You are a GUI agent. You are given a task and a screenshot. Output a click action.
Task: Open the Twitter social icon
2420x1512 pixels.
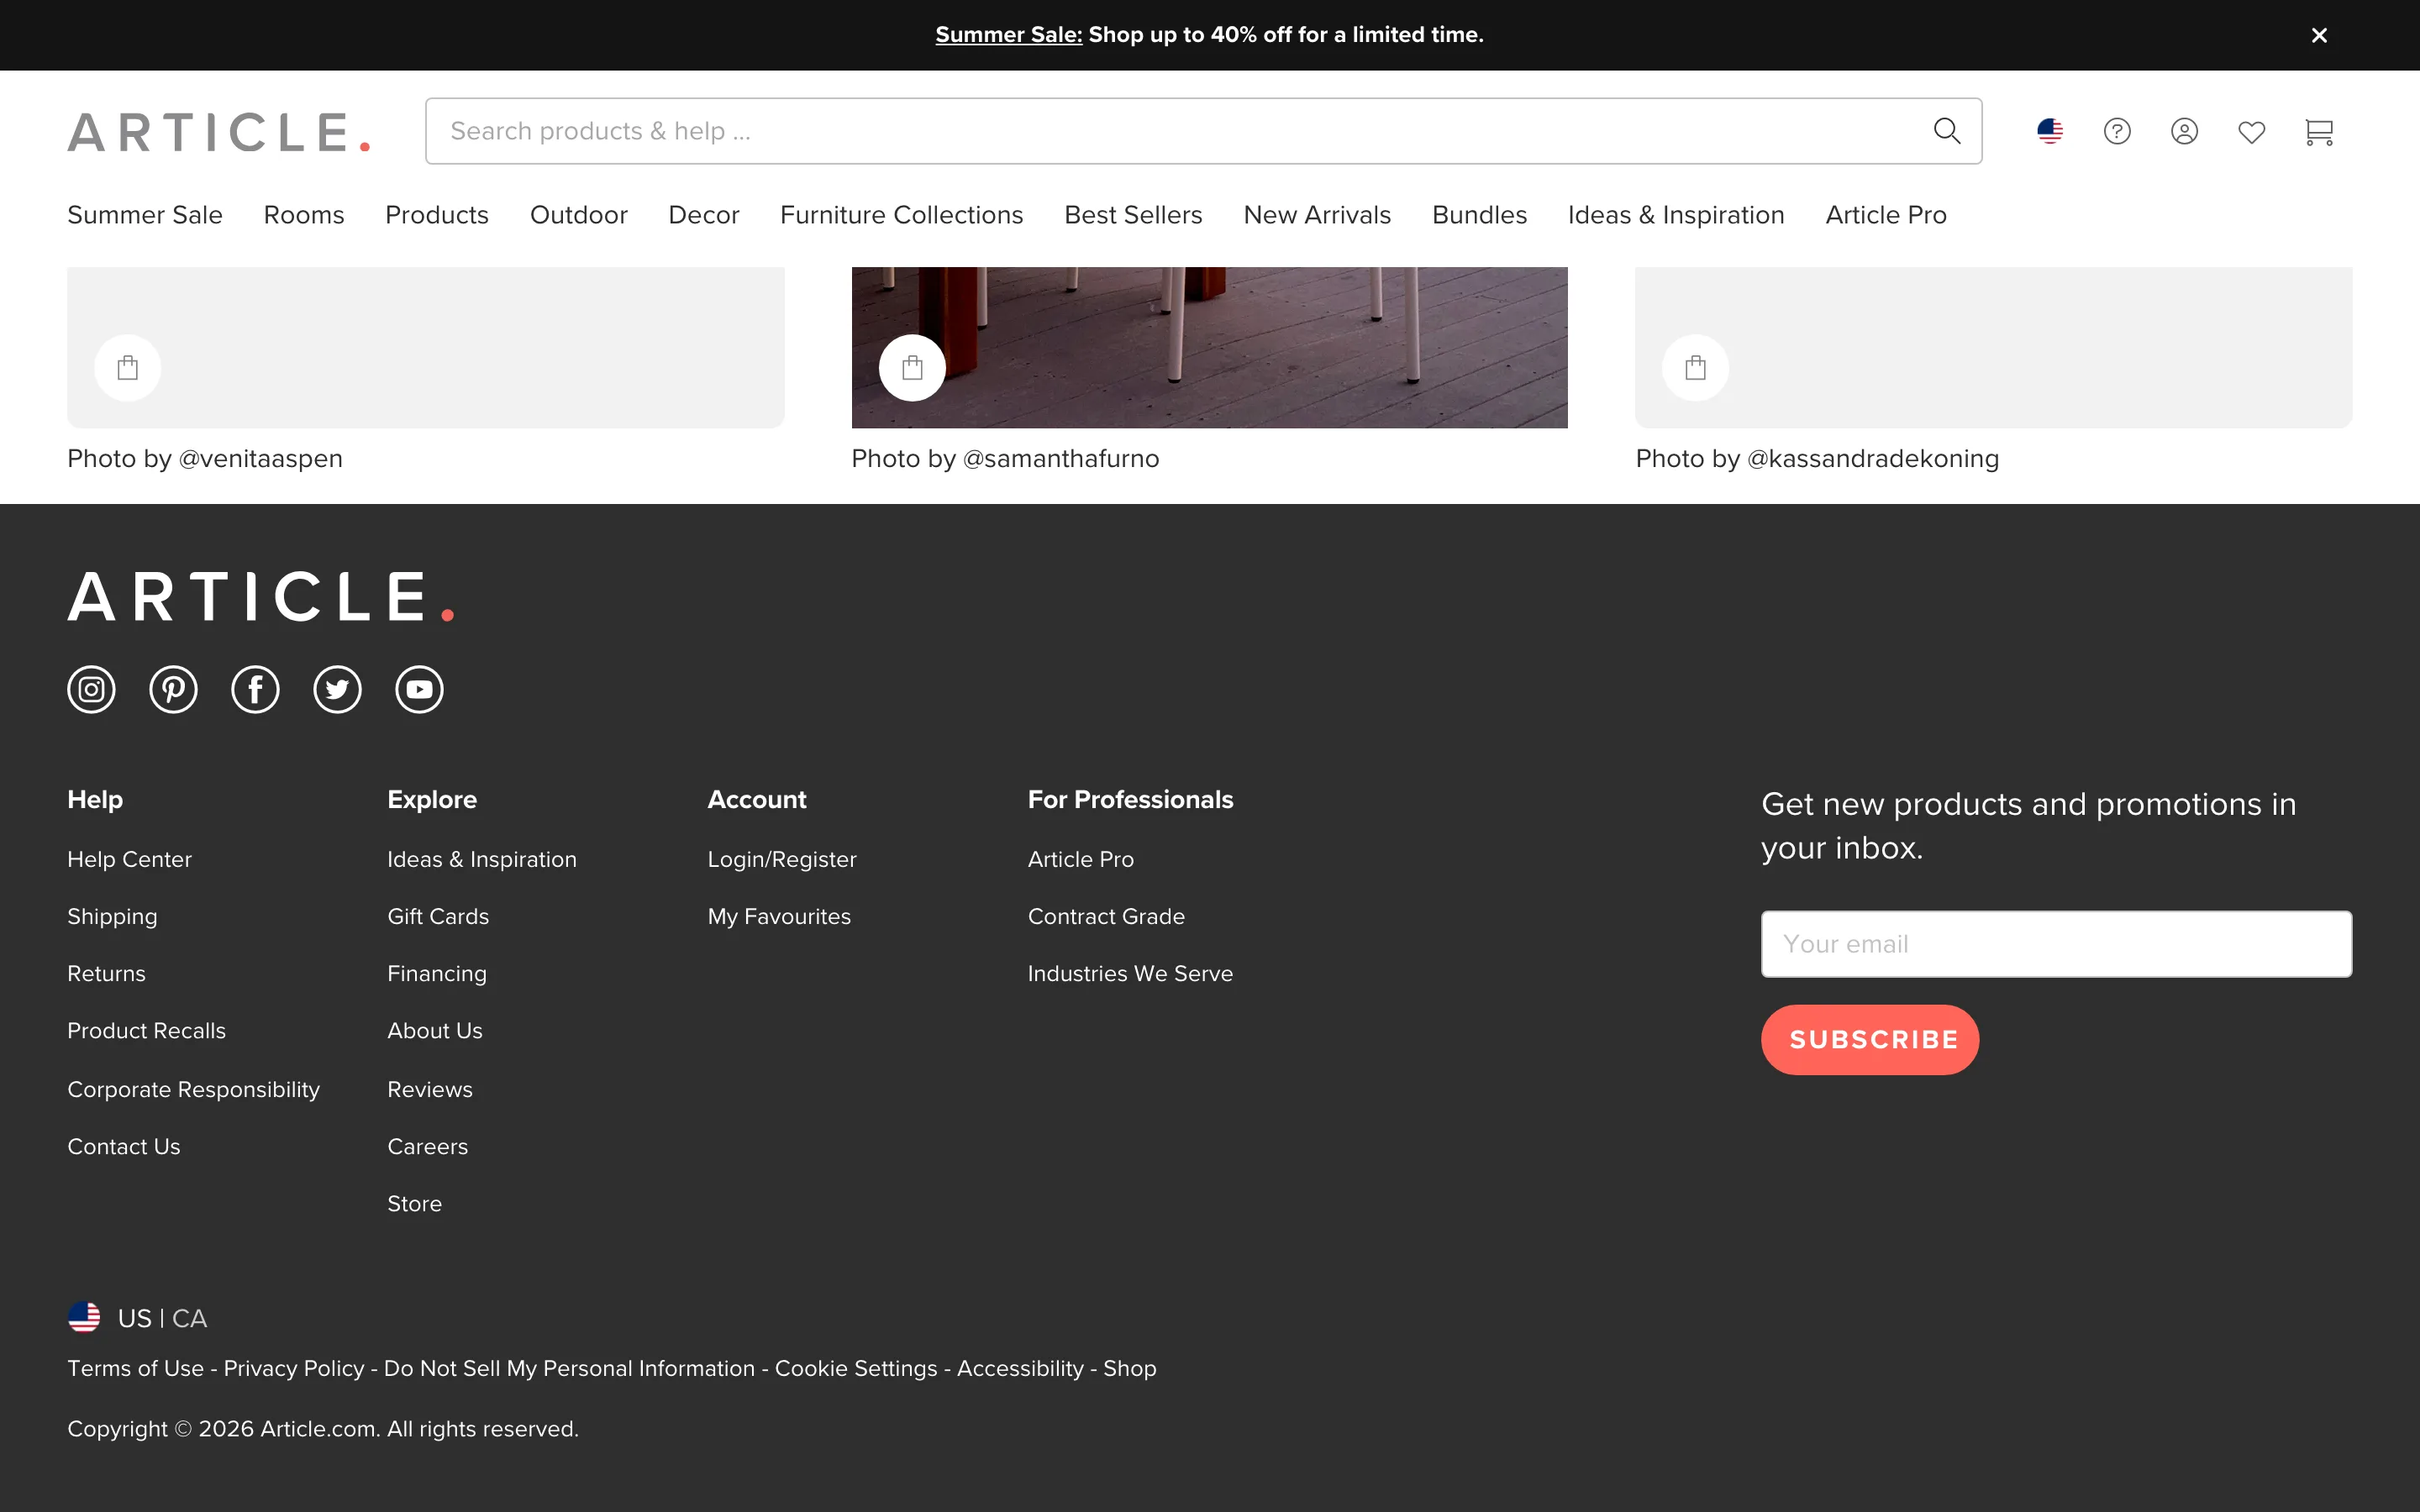pyautogui.click(x=337, y=689)
